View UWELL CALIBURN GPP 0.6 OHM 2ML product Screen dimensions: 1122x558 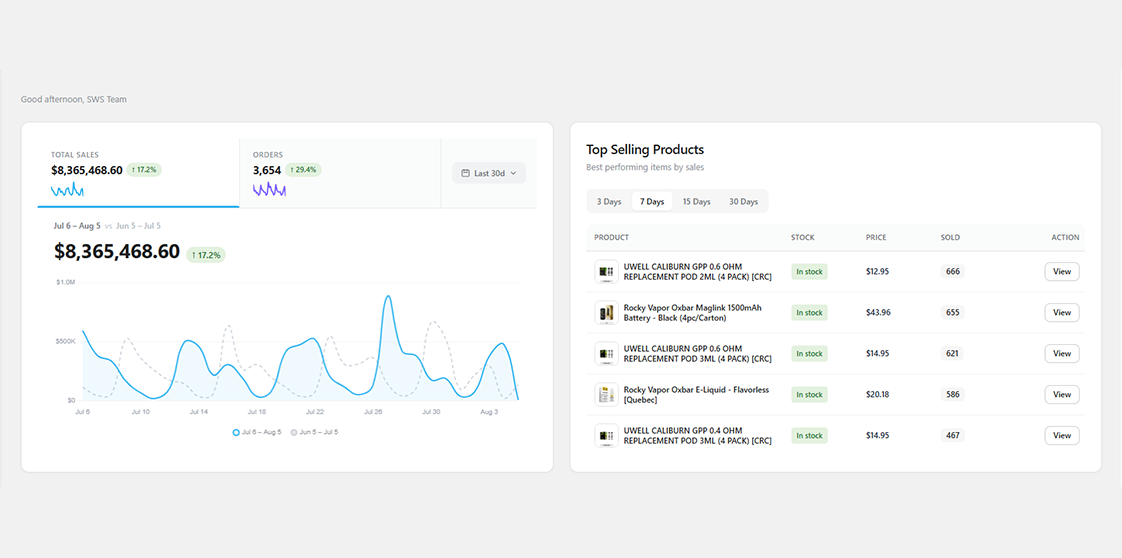click(1062, 272)
